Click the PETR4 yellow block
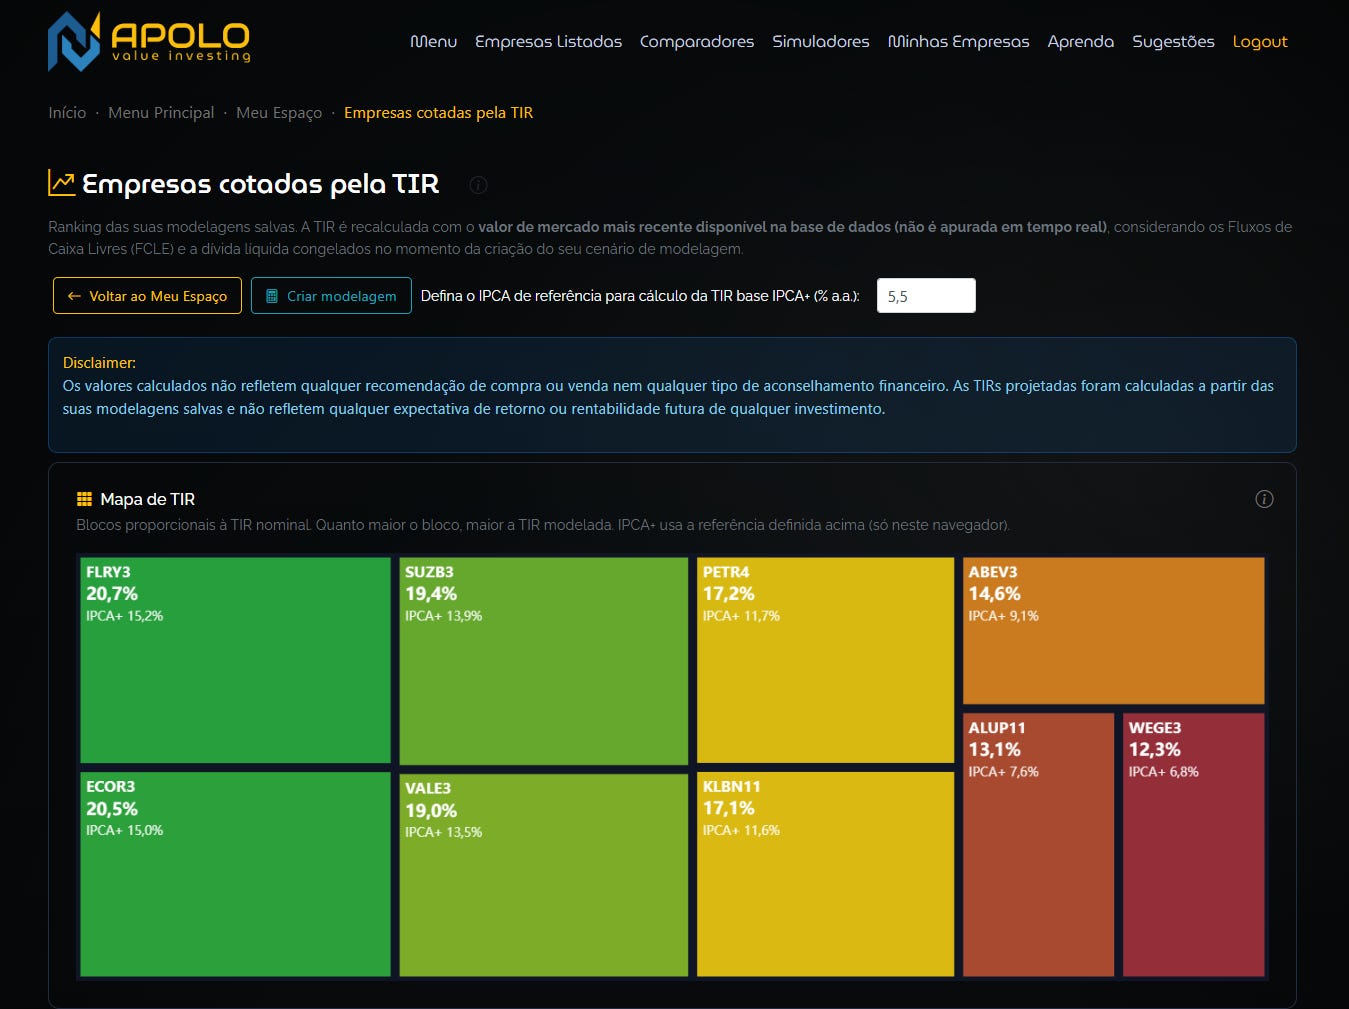The height and width of the screenshot is (1009, 1349). coord(825,660)
